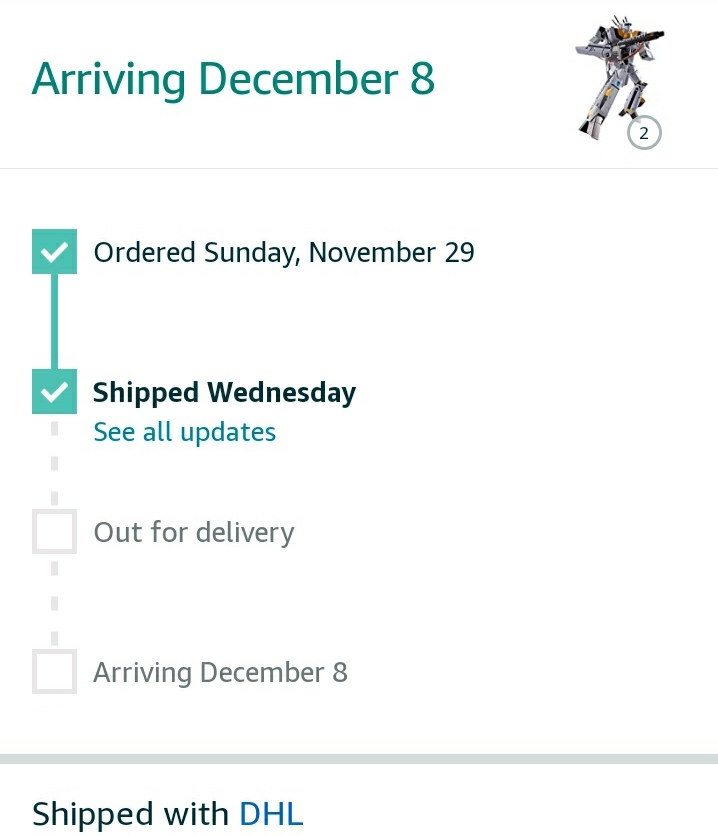Viewport: 718px width, 836px height.
Task: Click the green checkmark beside Ordered Sunday
Action: 54,252
